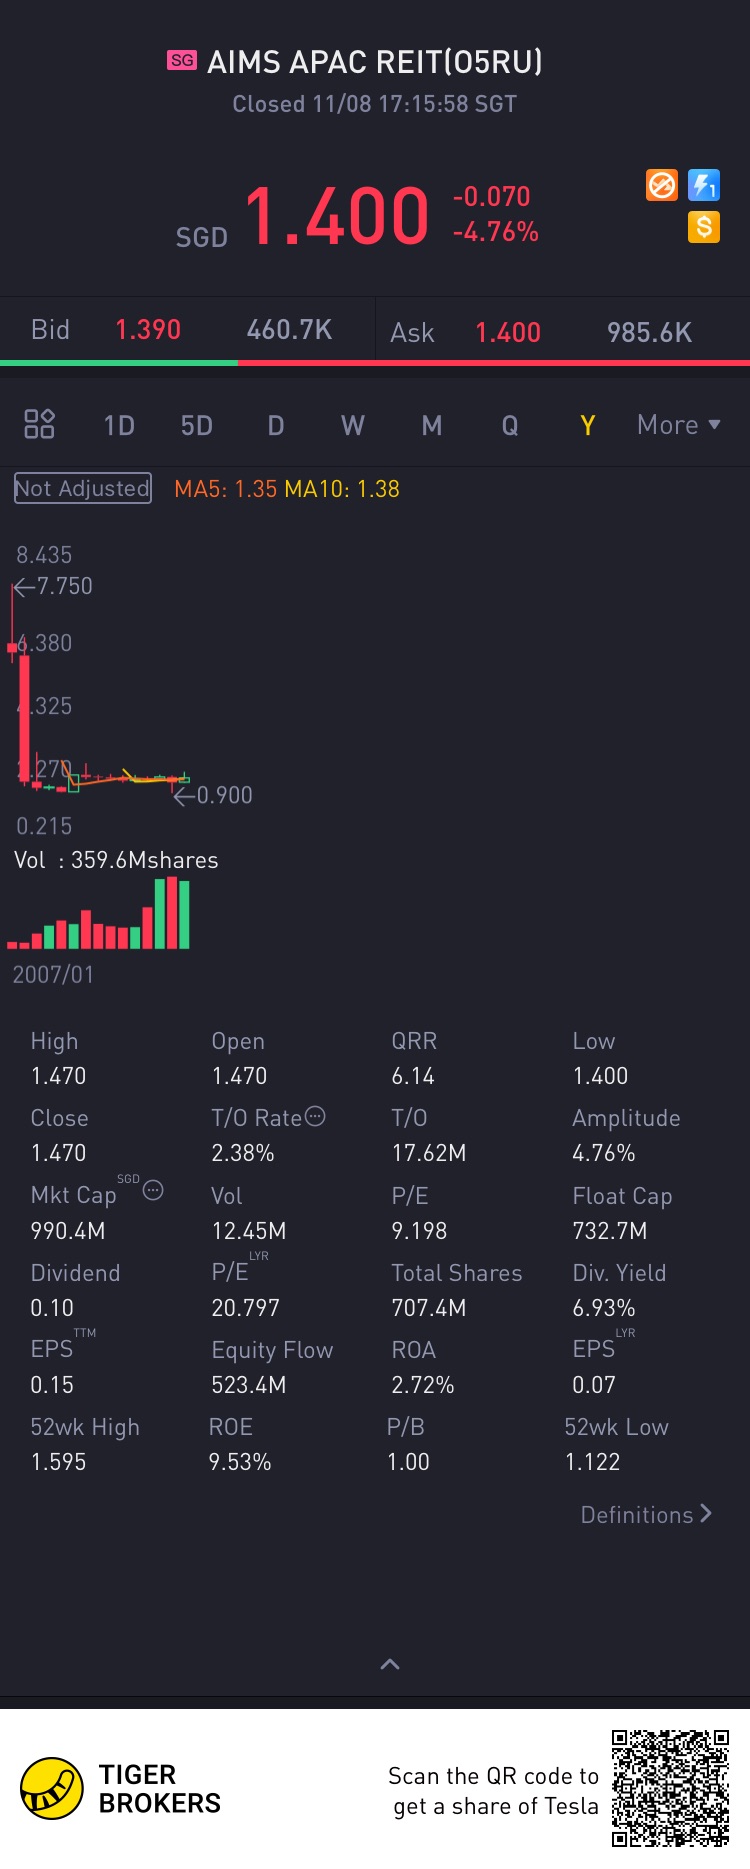Toggle the Not Adjusted price setting
Screen dimensions: 750x1869
coord(83,488)
